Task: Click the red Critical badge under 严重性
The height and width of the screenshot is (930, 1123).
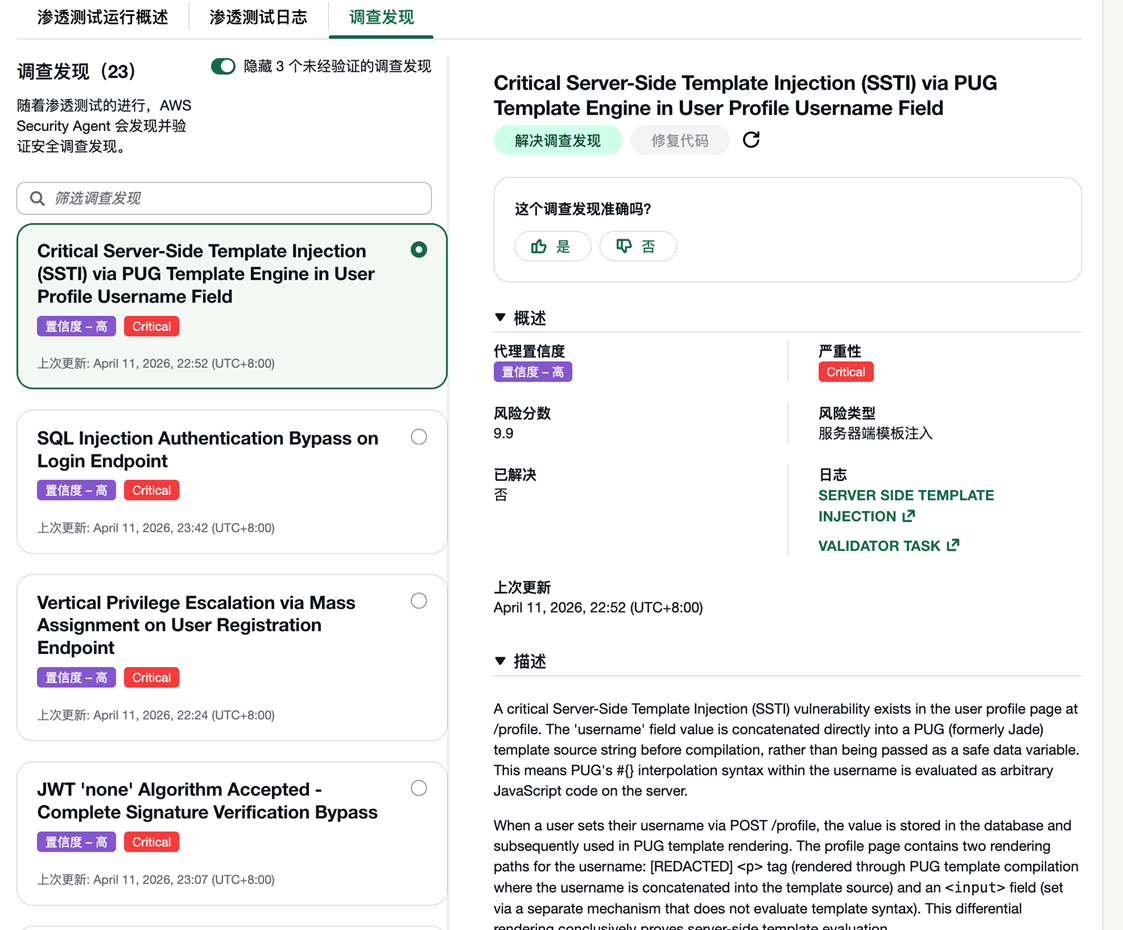Action: [845, 372]
